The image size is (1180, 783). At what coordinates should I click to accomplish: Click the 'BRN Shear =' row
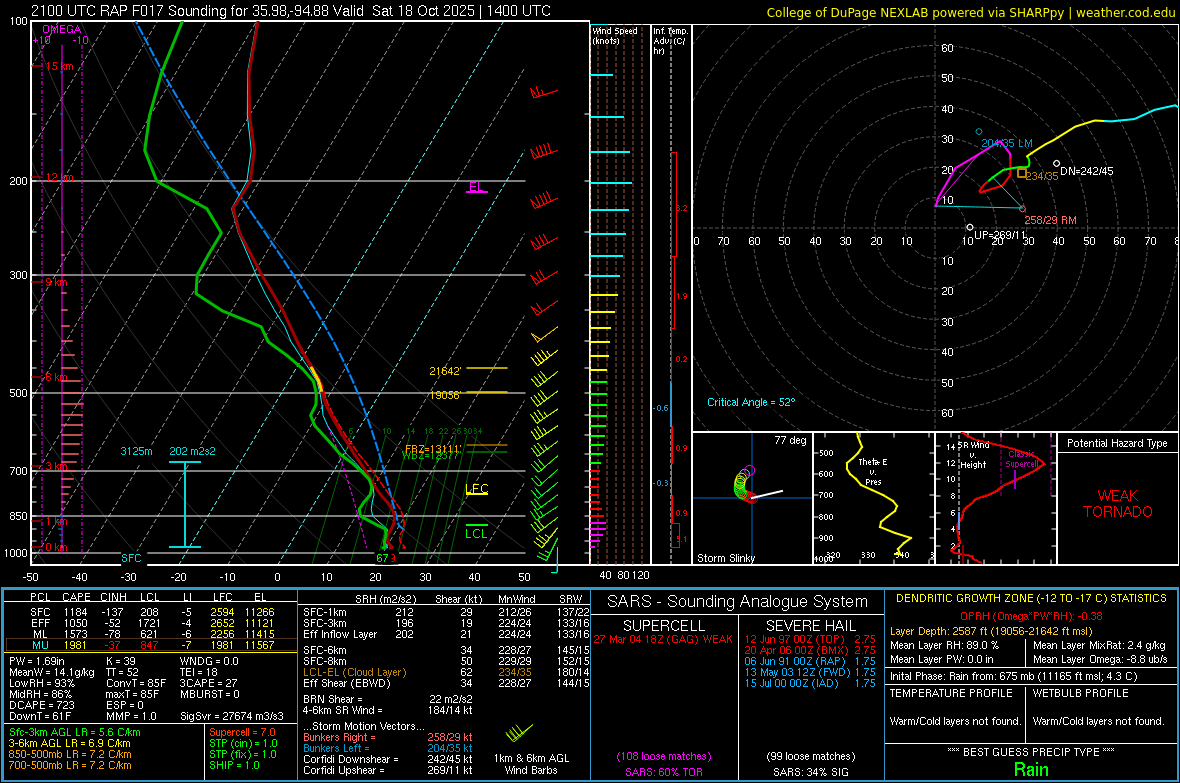click(388, 699)
